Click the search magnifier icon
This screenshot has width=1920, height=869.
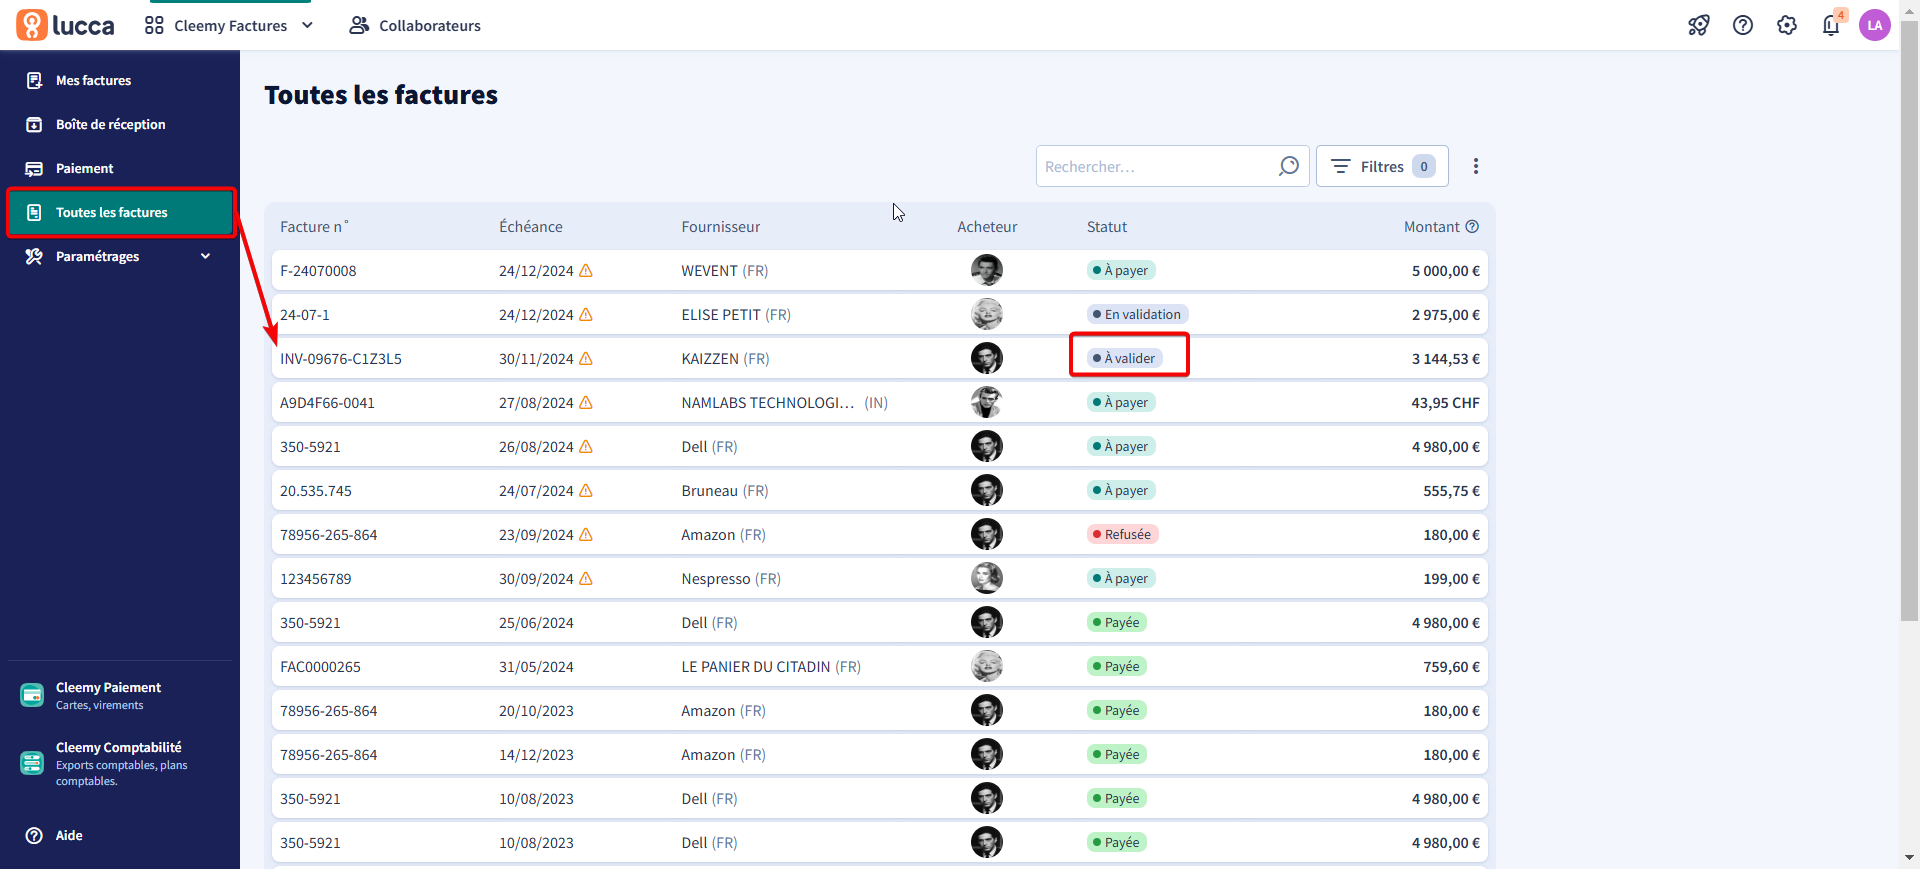click(1288, 166)
